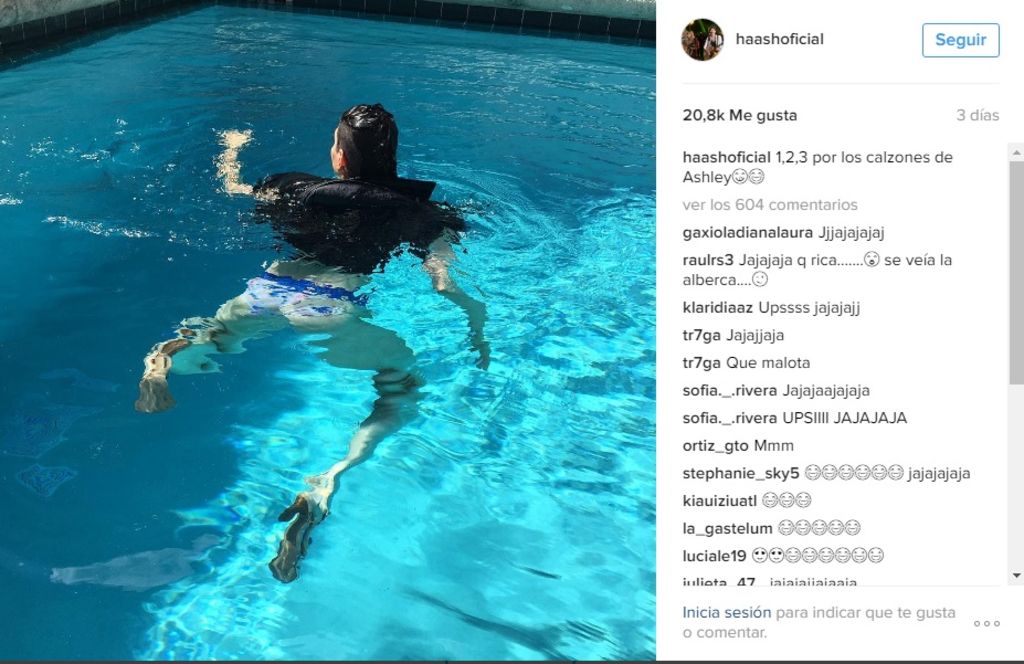Screen dimensions: 1024x664
Task: Click the comments scrollbar thumb
Action: tap(1016, 272)
